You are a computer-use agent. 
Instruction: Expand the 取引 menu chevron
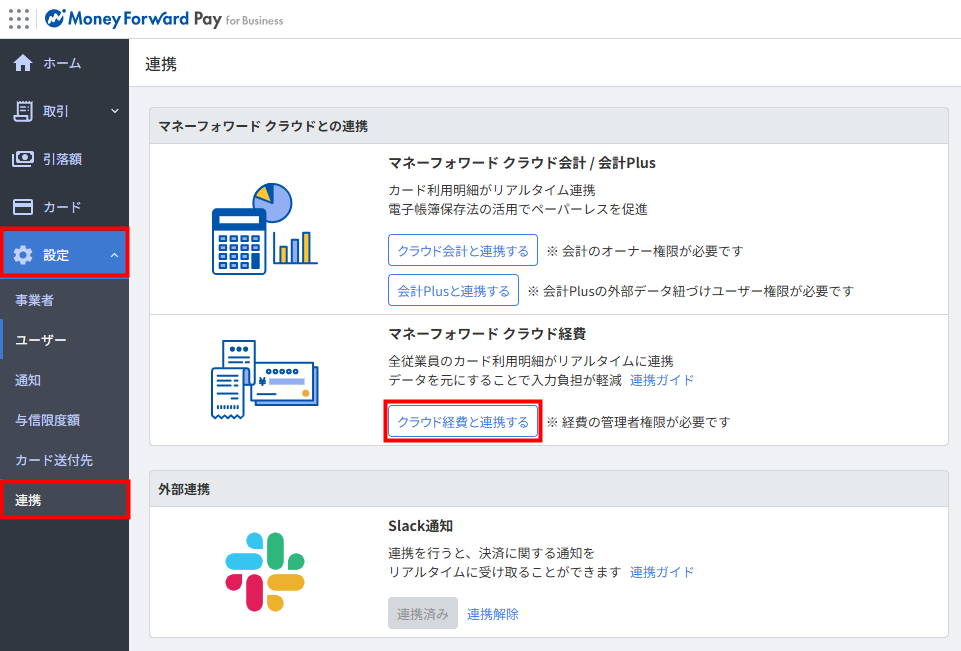click(115, 111)
